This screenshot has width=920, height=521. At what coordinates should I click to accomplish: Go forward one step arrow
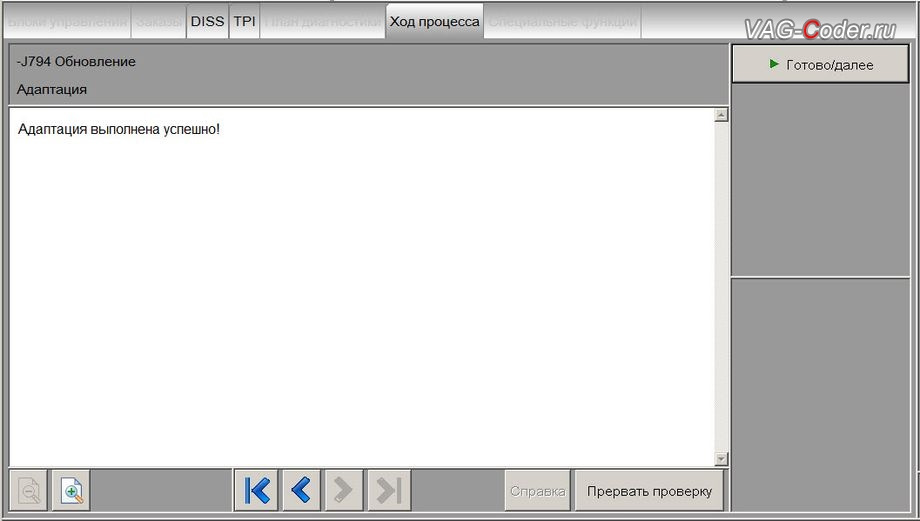click(344, 490)
